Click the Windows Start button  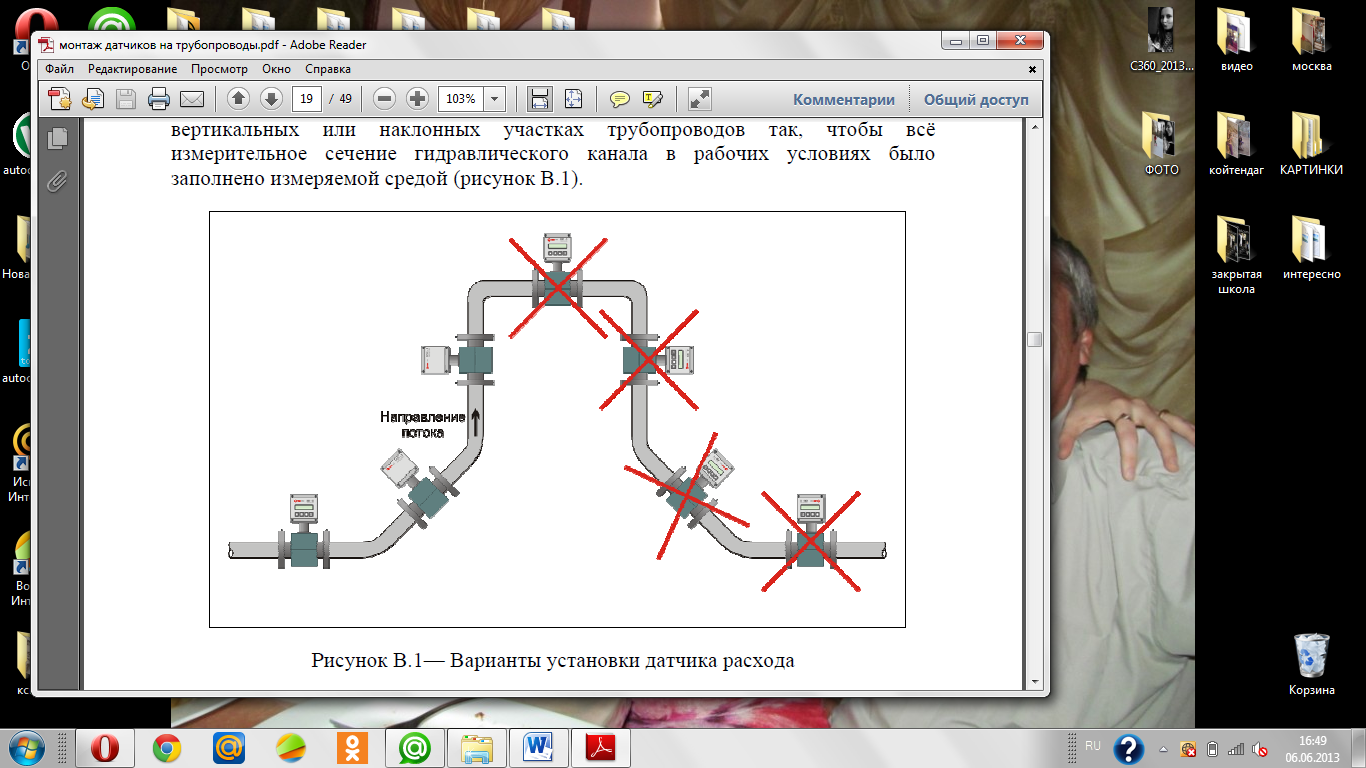(26, 747)
